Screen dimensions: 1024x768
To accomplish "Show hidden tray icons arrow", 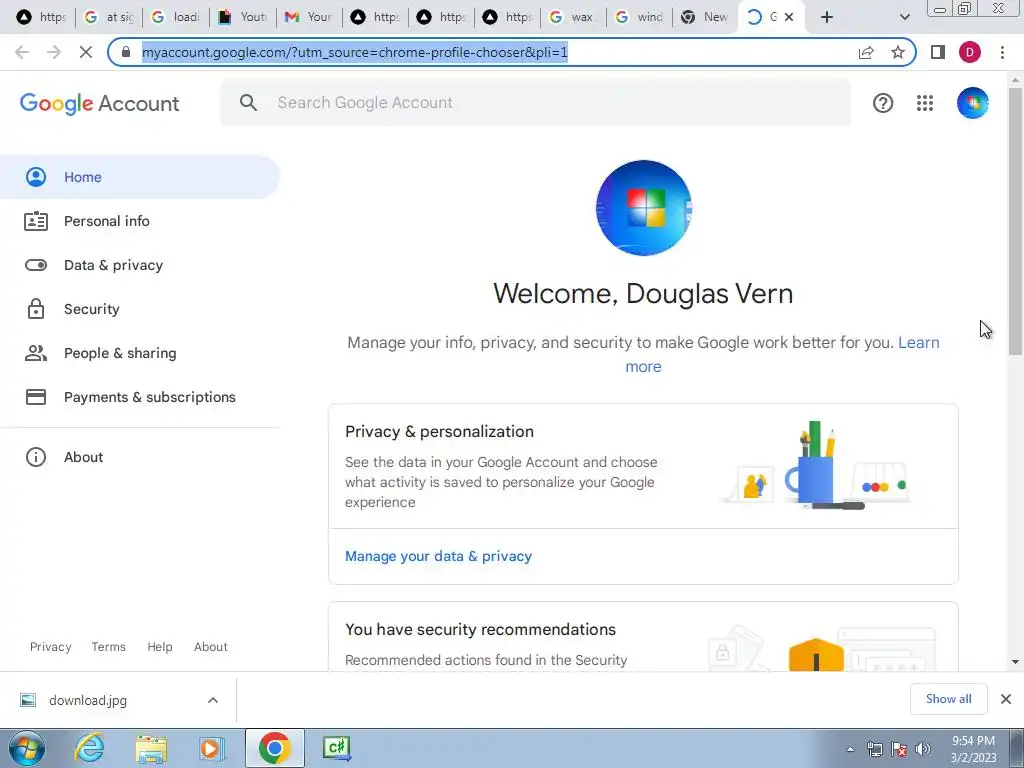I will (850, 750).
